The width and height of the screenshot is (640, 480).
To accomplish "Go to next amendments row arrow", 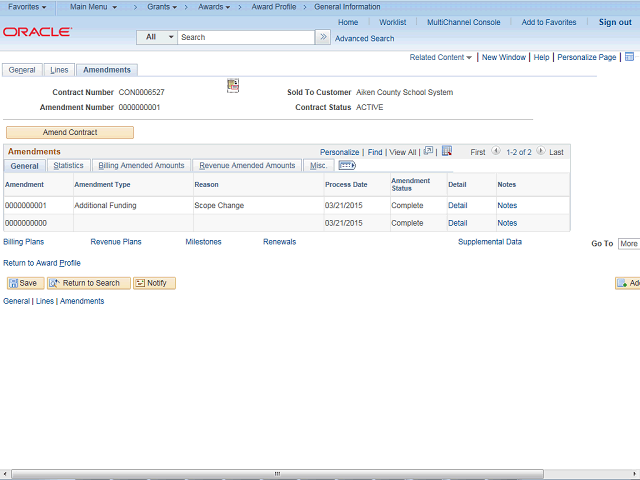I will point(540,151).
